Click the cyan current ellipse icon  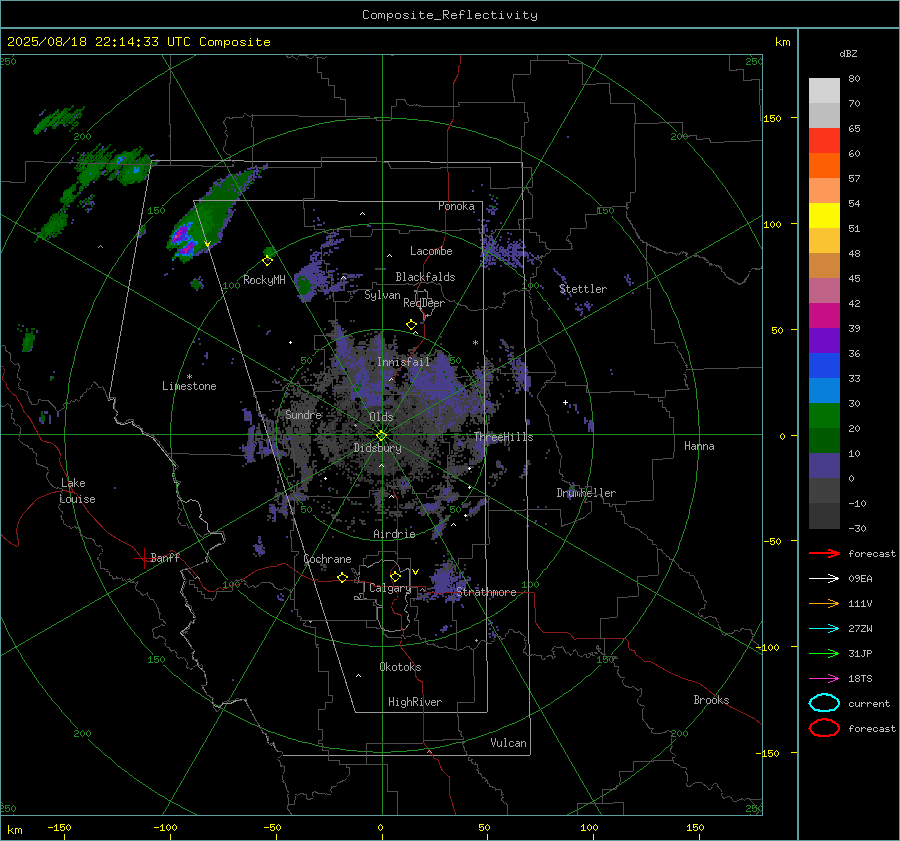tap(824, 703)
